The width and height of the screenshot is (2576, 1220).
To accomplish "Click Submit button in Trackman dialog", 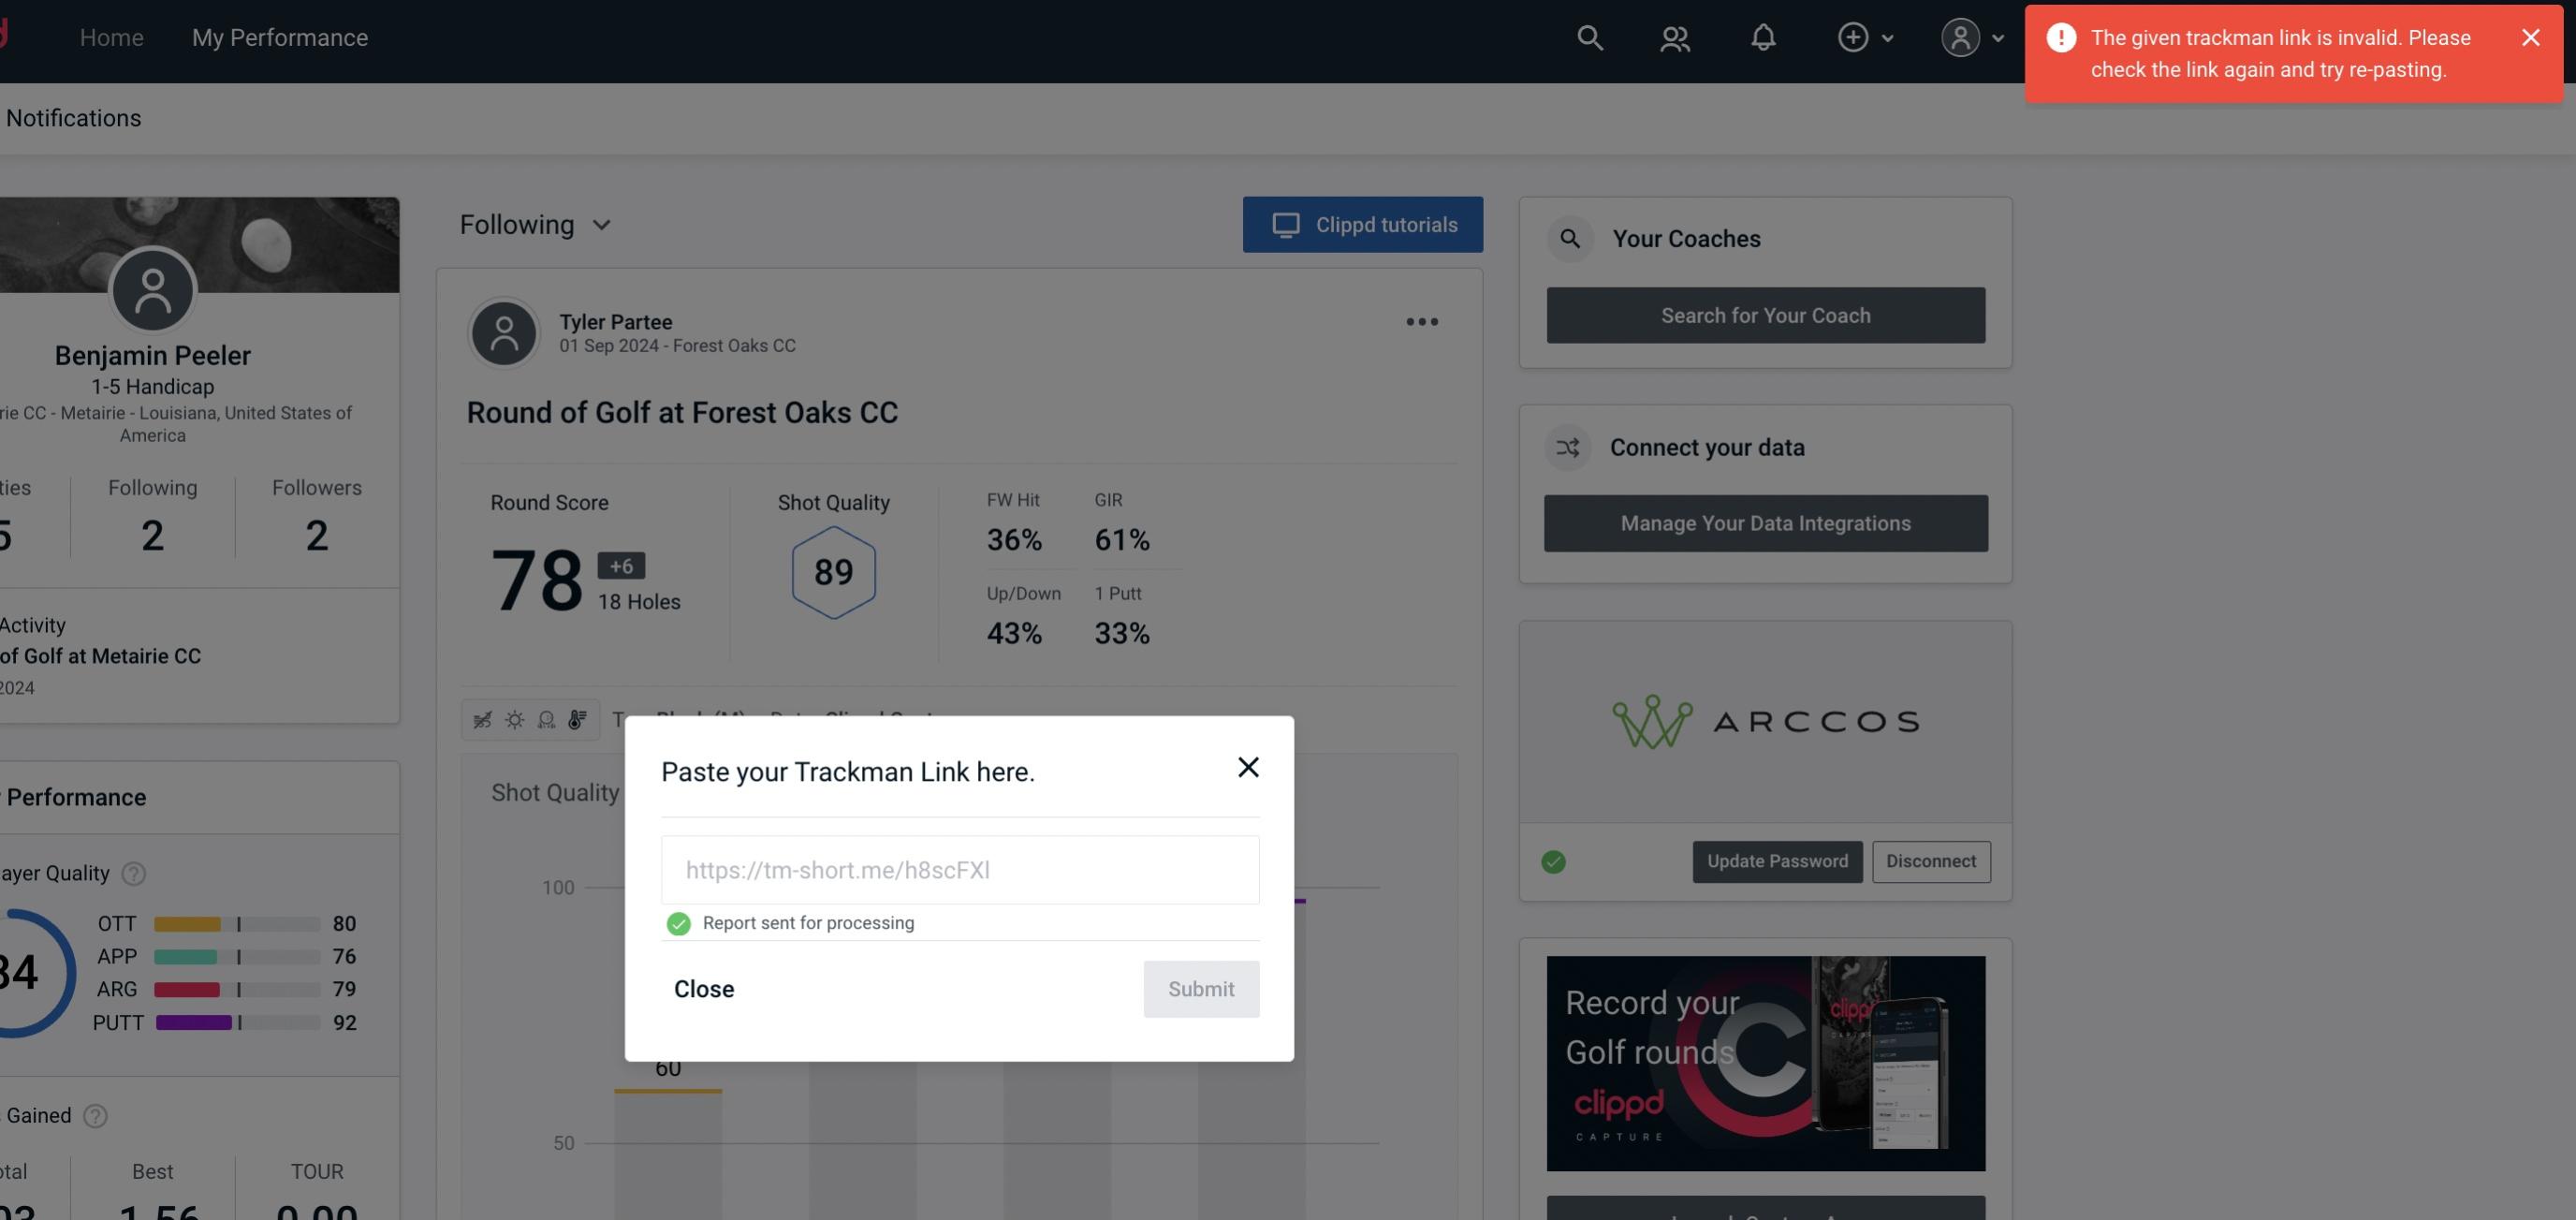I will (1201, 988).
